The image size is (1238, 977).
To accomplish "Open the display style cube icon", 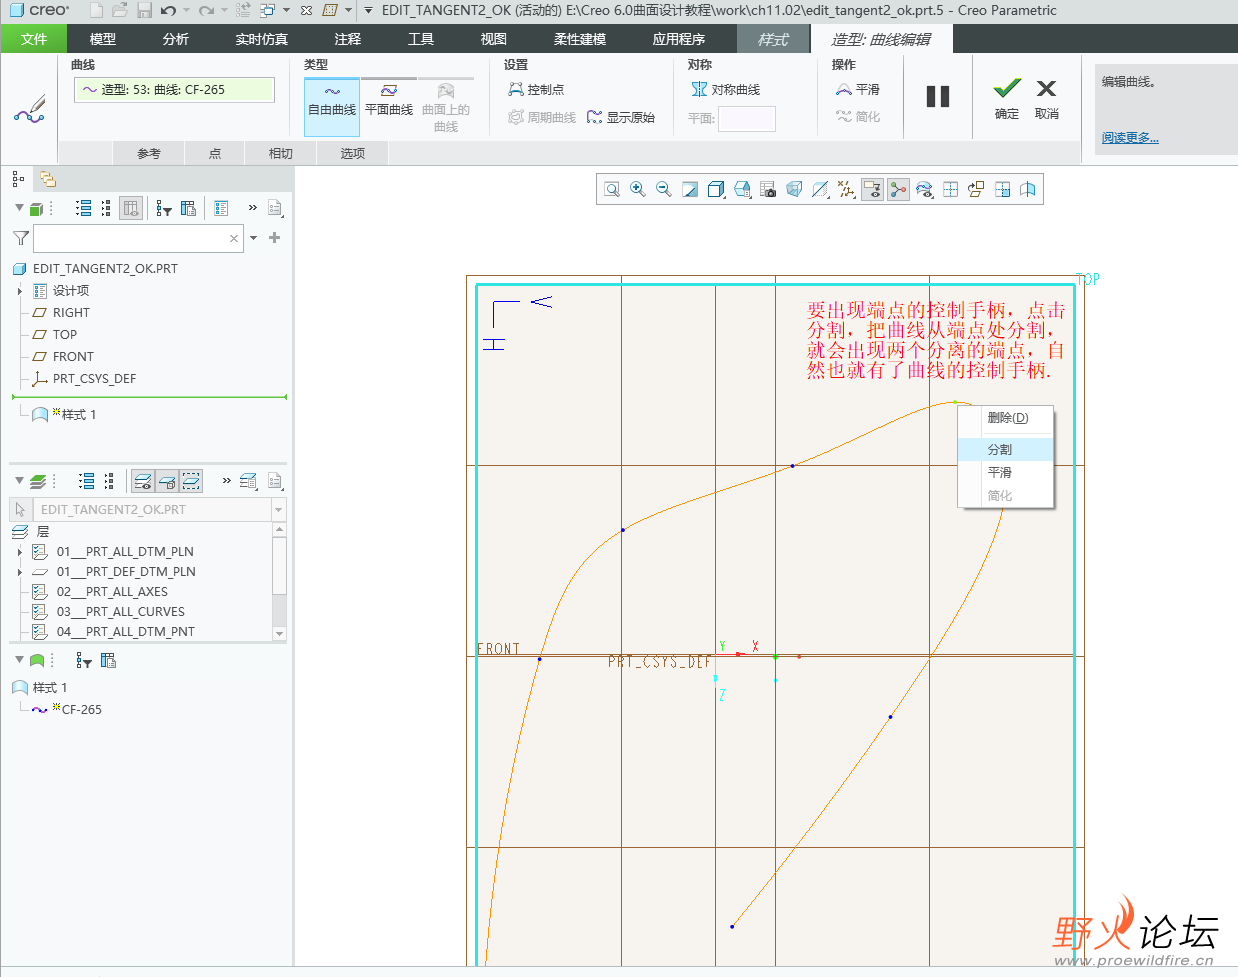I will tap(716, 189).
